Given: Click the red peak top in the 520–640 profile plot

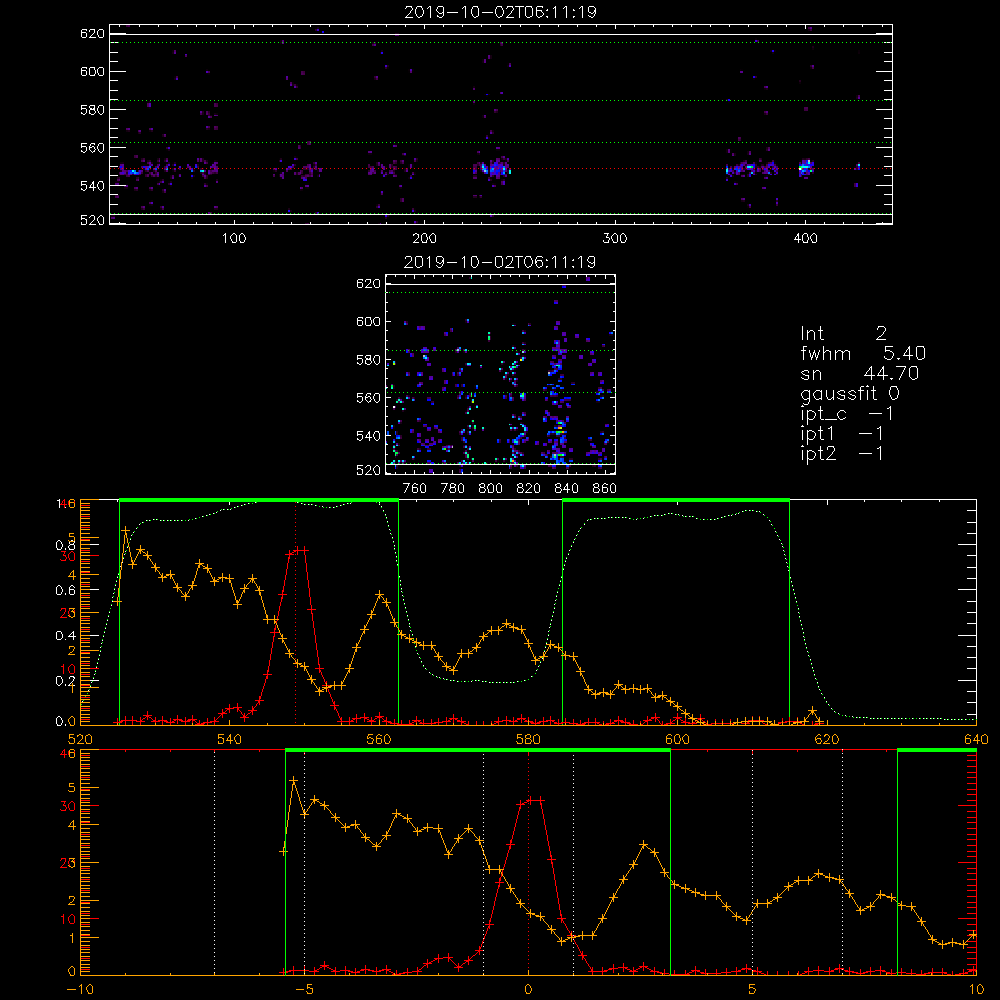Looking at the screenshot, I should pos(300,550).
